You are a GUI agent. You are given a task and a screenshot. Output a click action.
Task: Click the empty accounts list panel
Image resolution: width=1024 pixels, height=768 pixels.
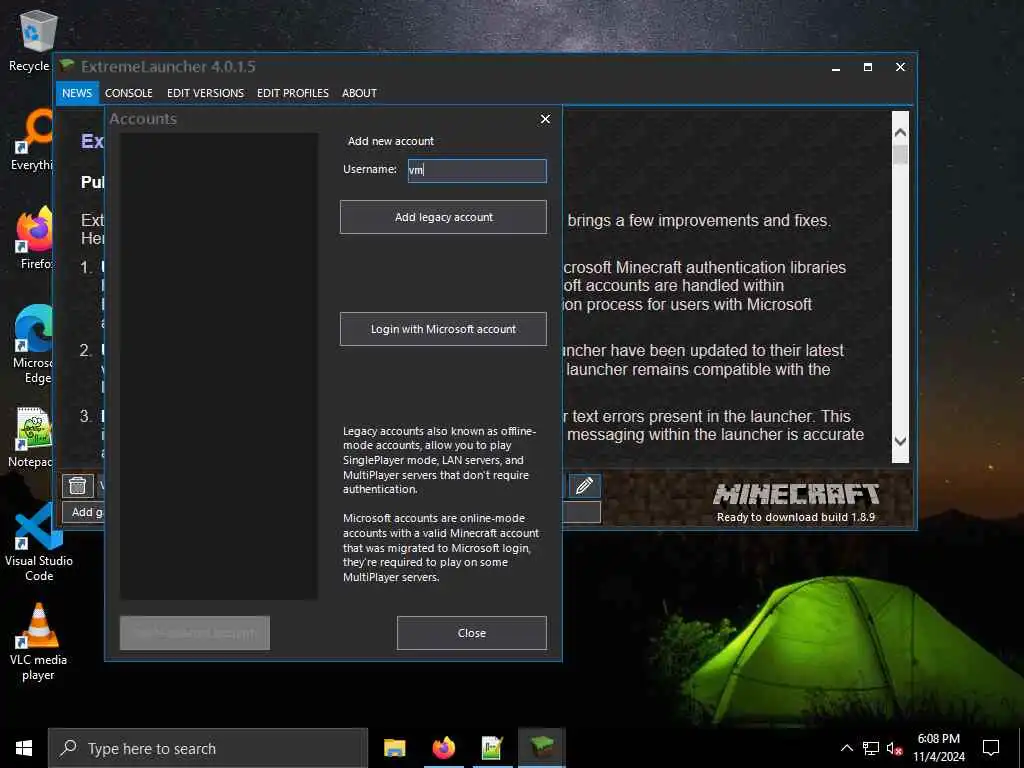click(x=219, y=366)
